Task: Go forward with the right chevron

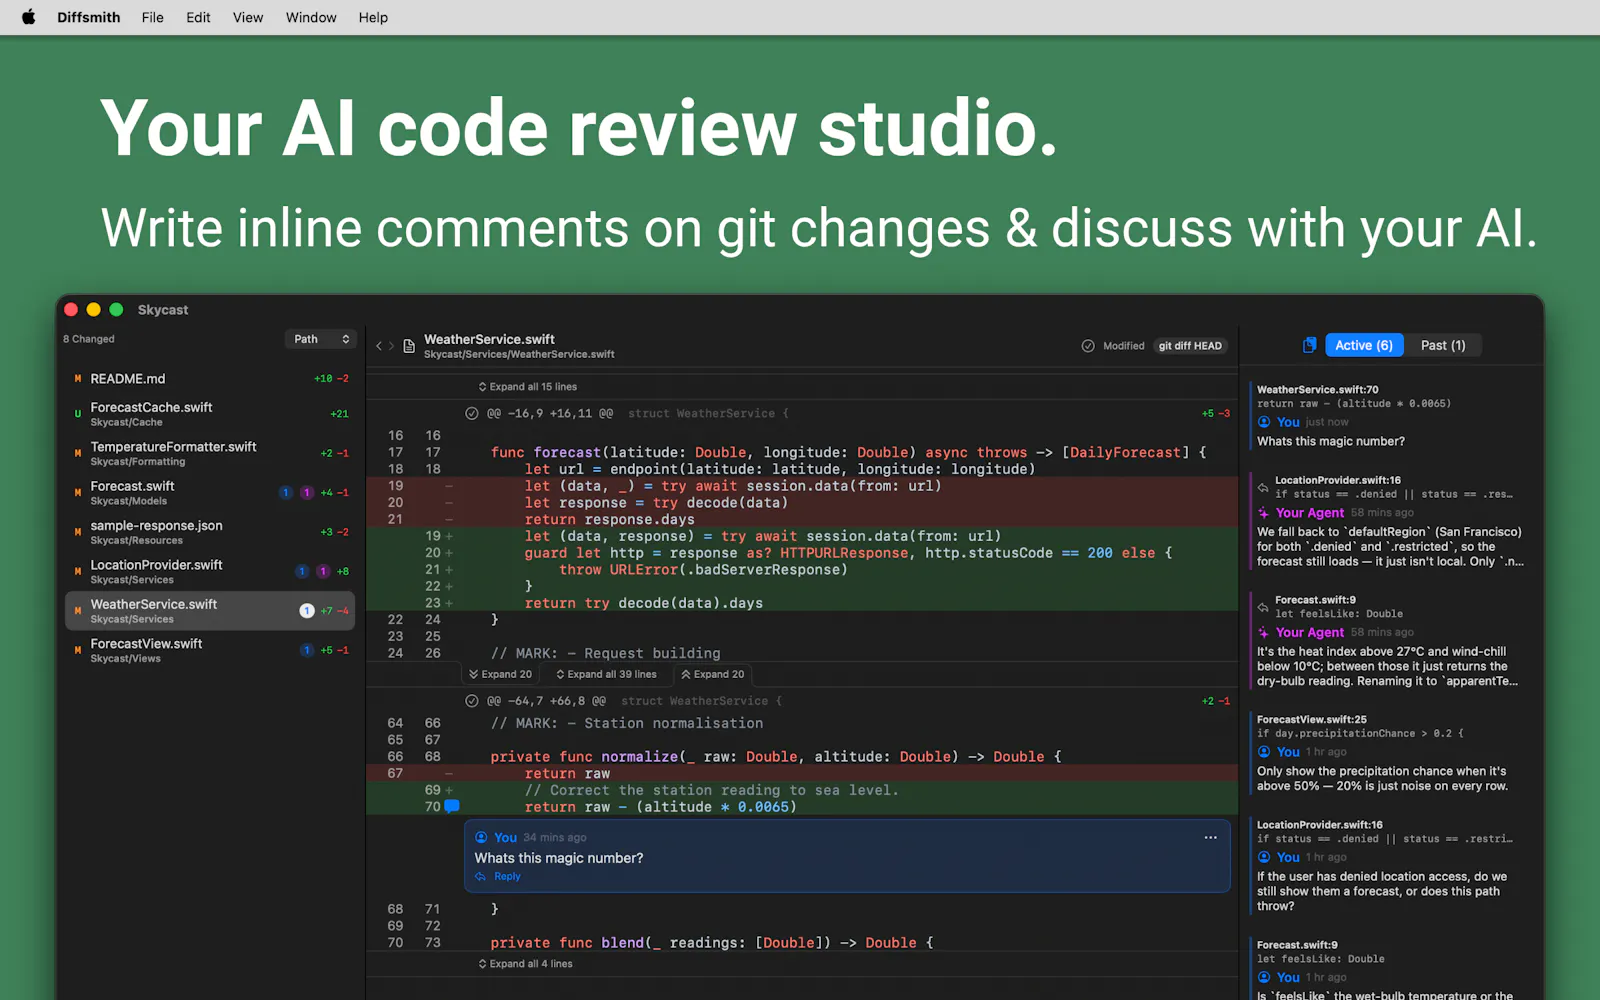Action: point(391,346)
